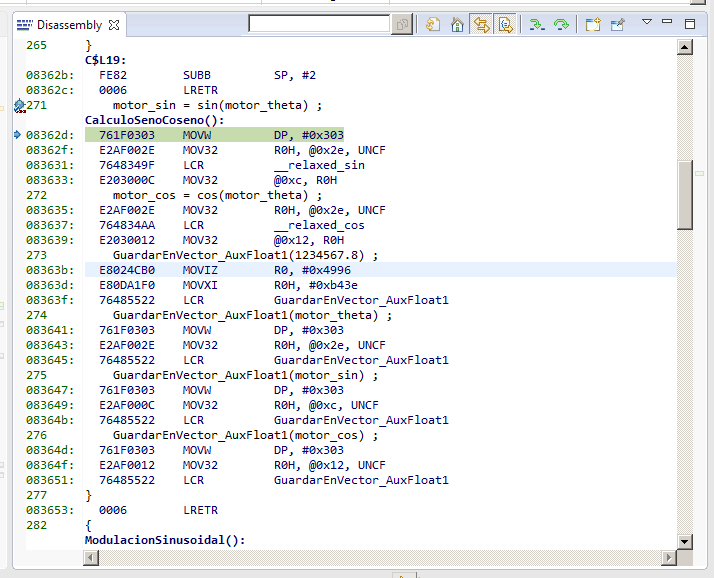Click the disabled Go button beside the address field
This screenshot has height=578, width=714.
[402, 24]
